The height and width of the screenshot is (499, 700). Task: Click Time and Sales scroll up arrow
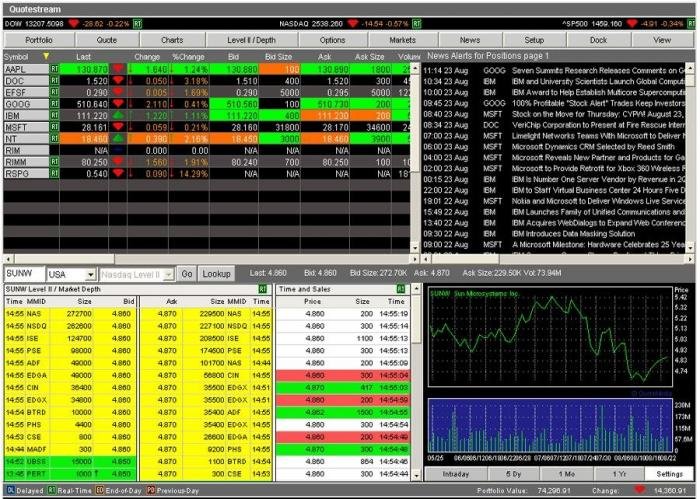(416, 289)
